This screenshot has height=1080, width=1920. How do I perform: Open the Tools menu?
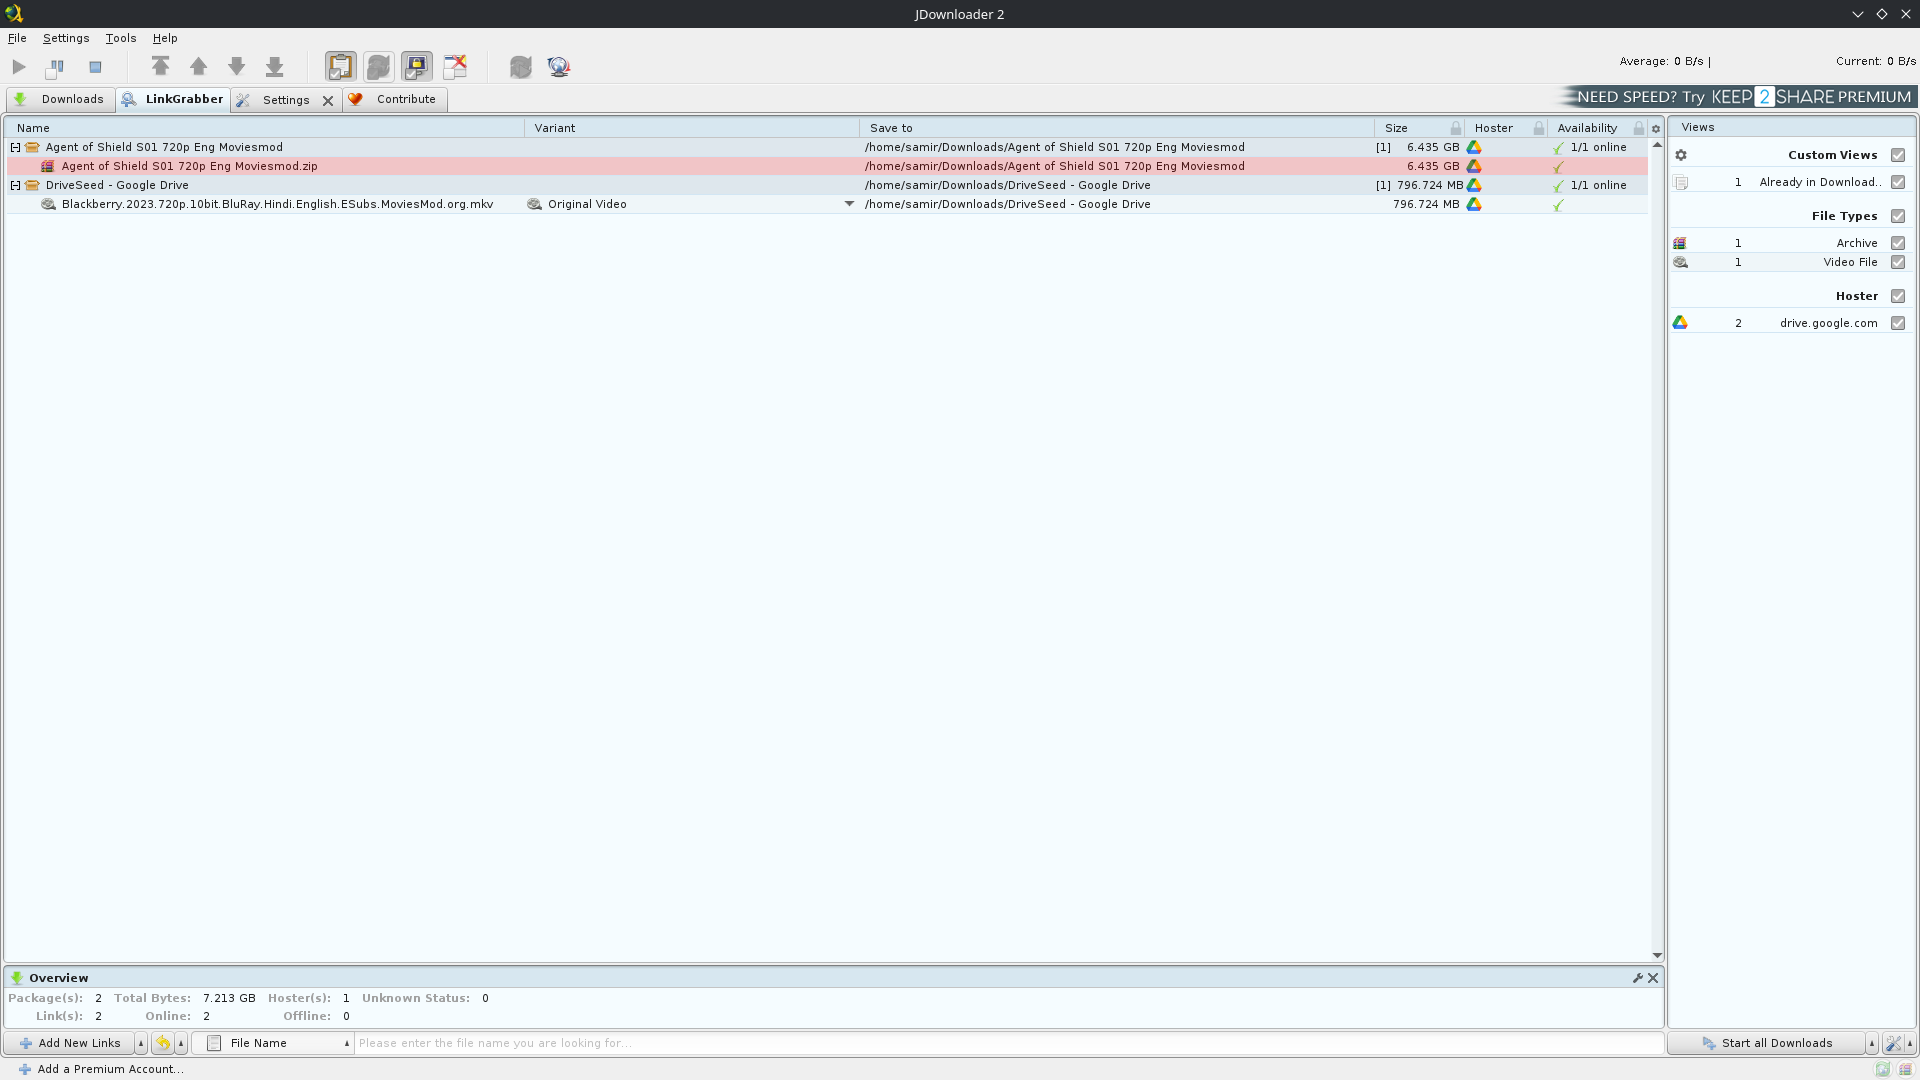120,38
